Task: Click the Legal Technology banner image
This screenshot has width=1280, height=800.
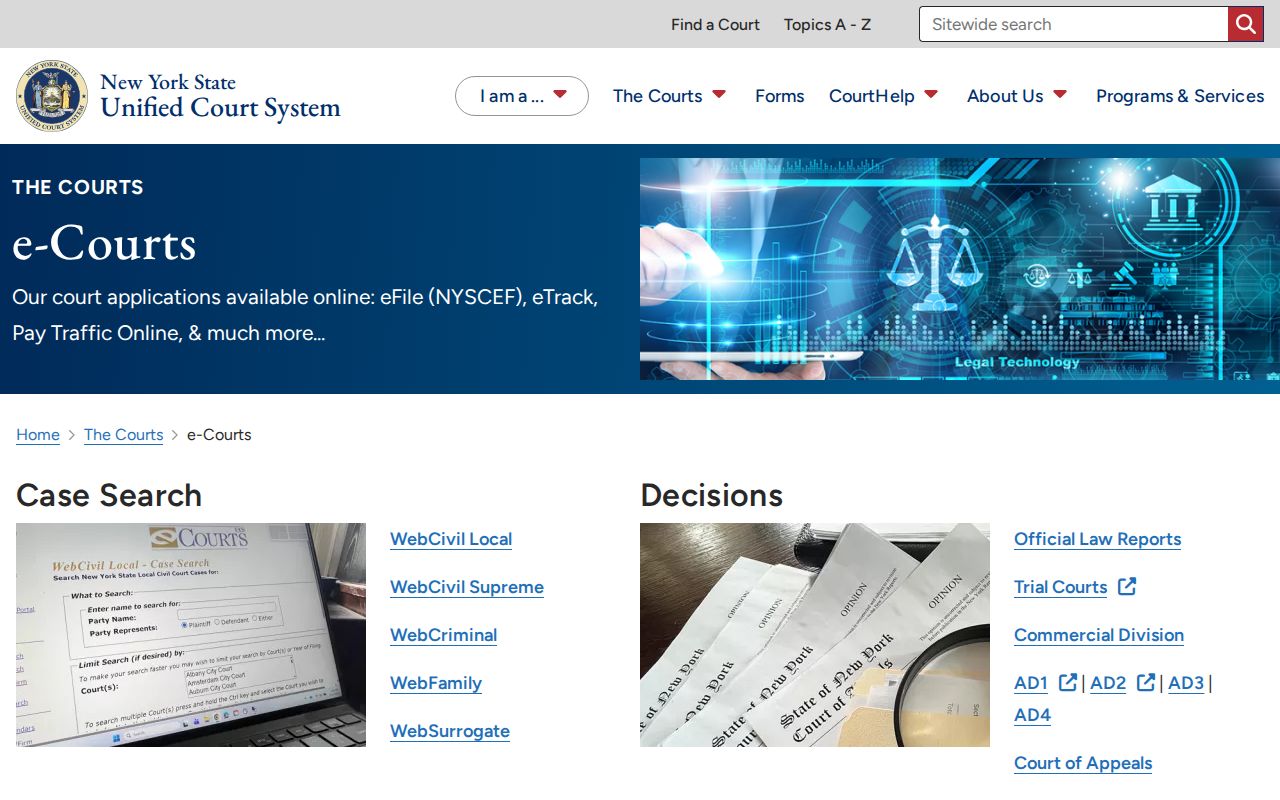Action: 960,269
